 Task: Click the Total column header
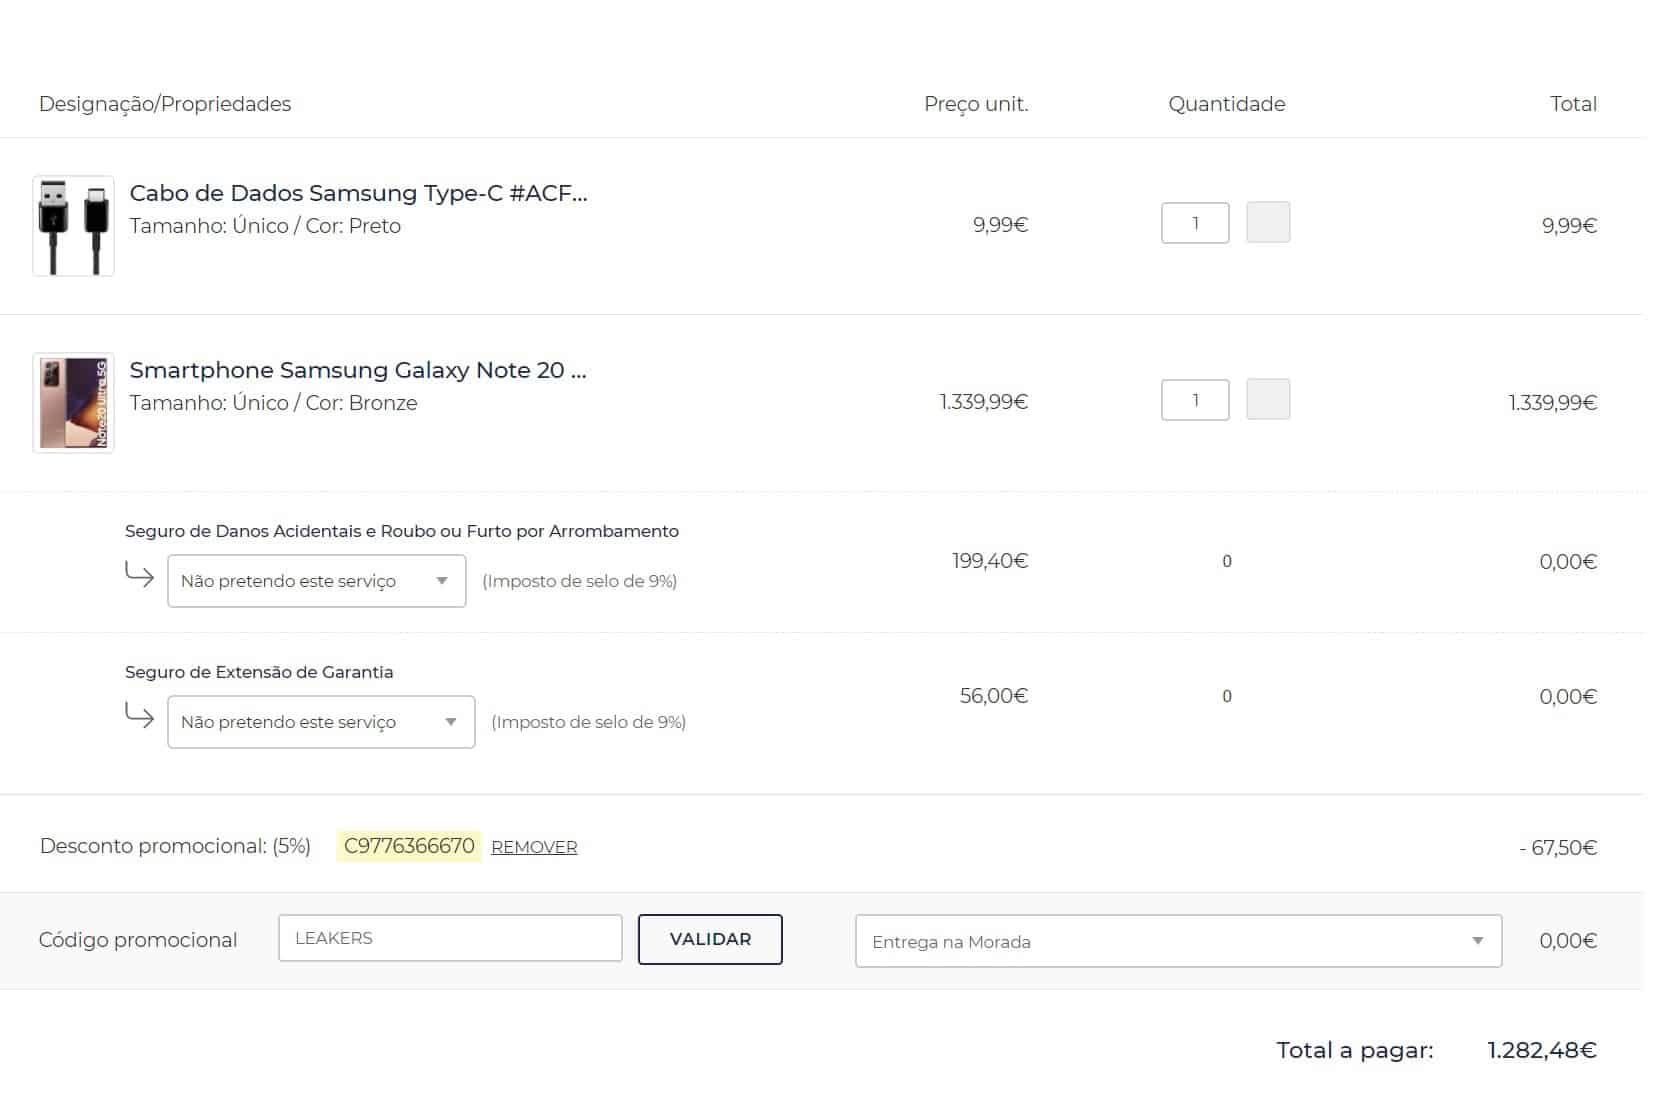pyautogui.click(x=1573, y=104)
